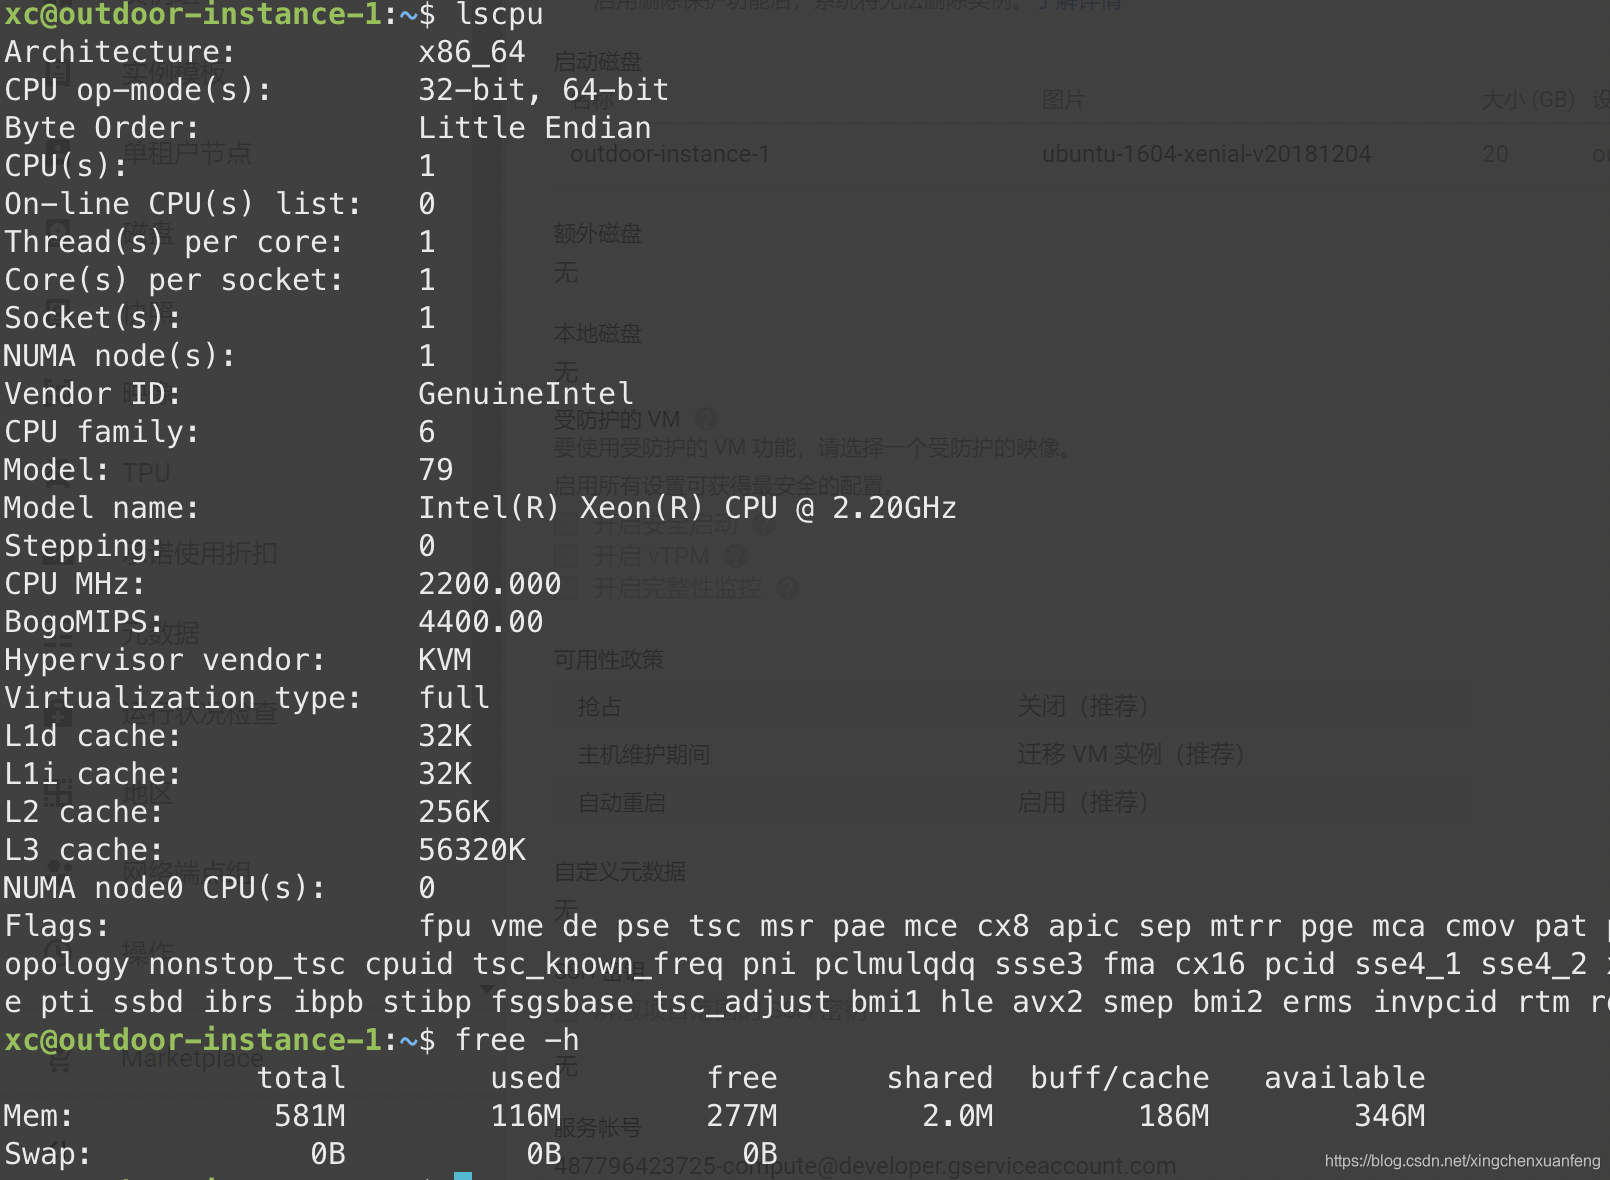1610x1180 pixels.
Task: Go to Marketplace in the sidebar
Action: tap(192, 1059)
